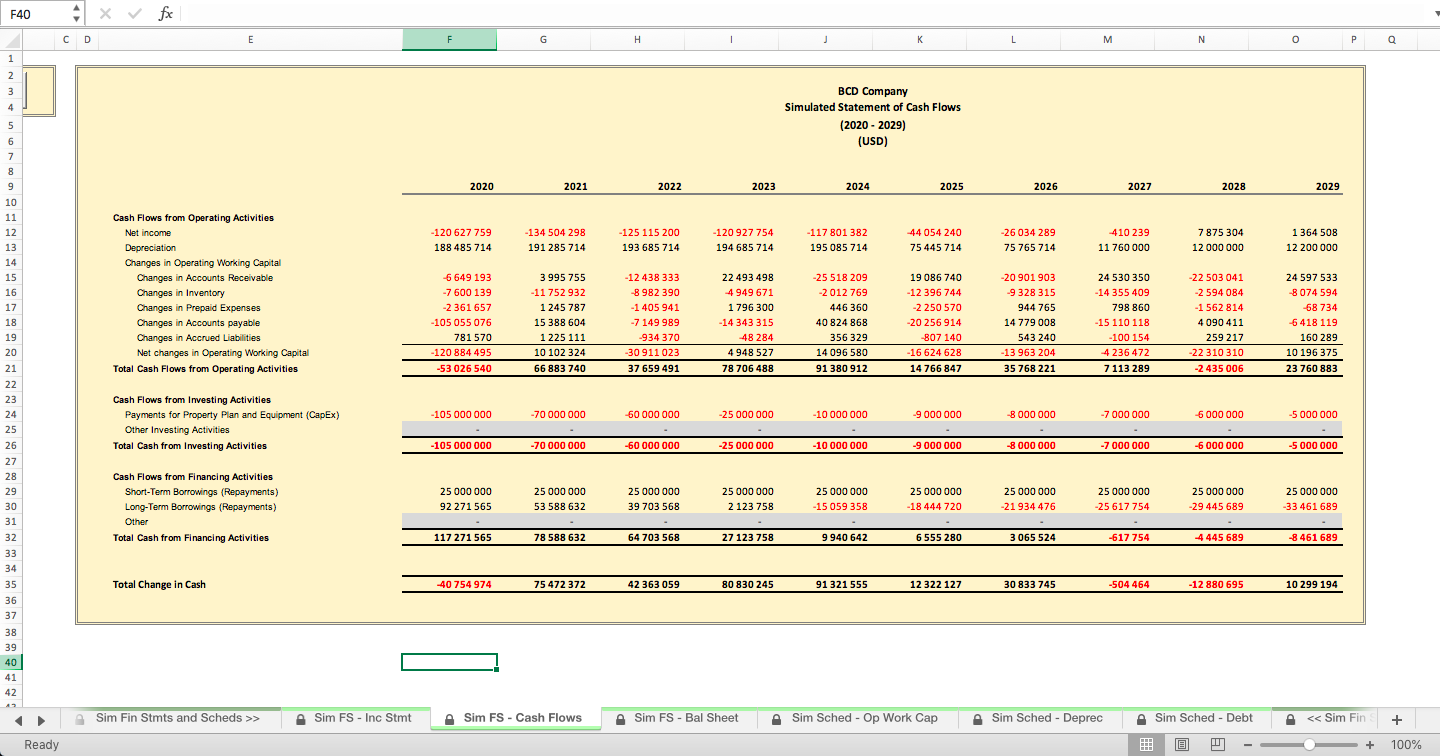
Task: Adjust the zoom slider handle
Action: (x=1309, y=744)
